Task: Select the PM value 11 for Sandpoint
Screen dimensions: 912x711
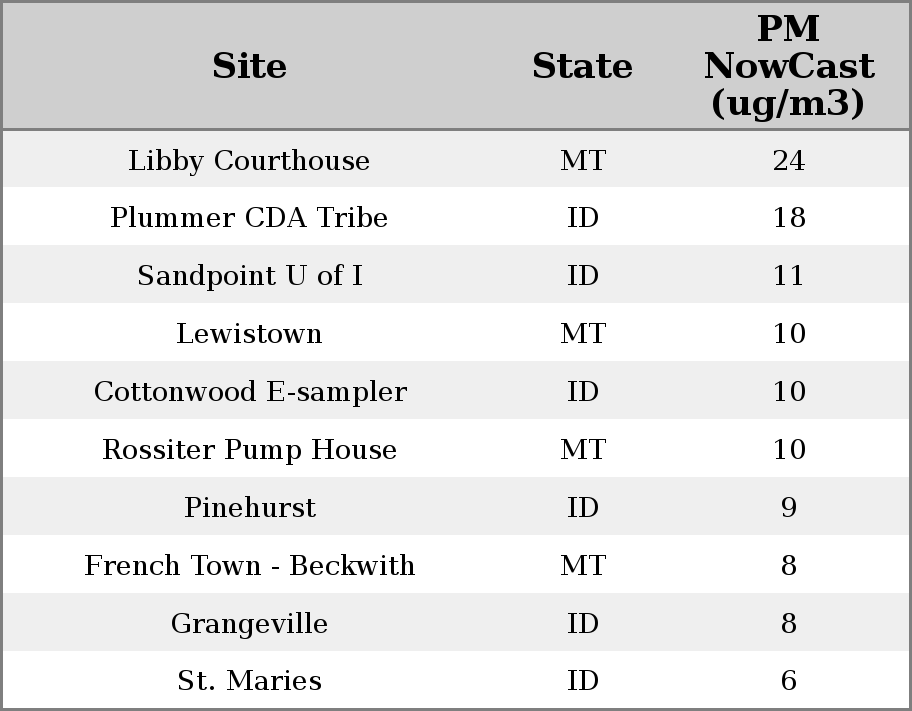Action: [788, 276]
